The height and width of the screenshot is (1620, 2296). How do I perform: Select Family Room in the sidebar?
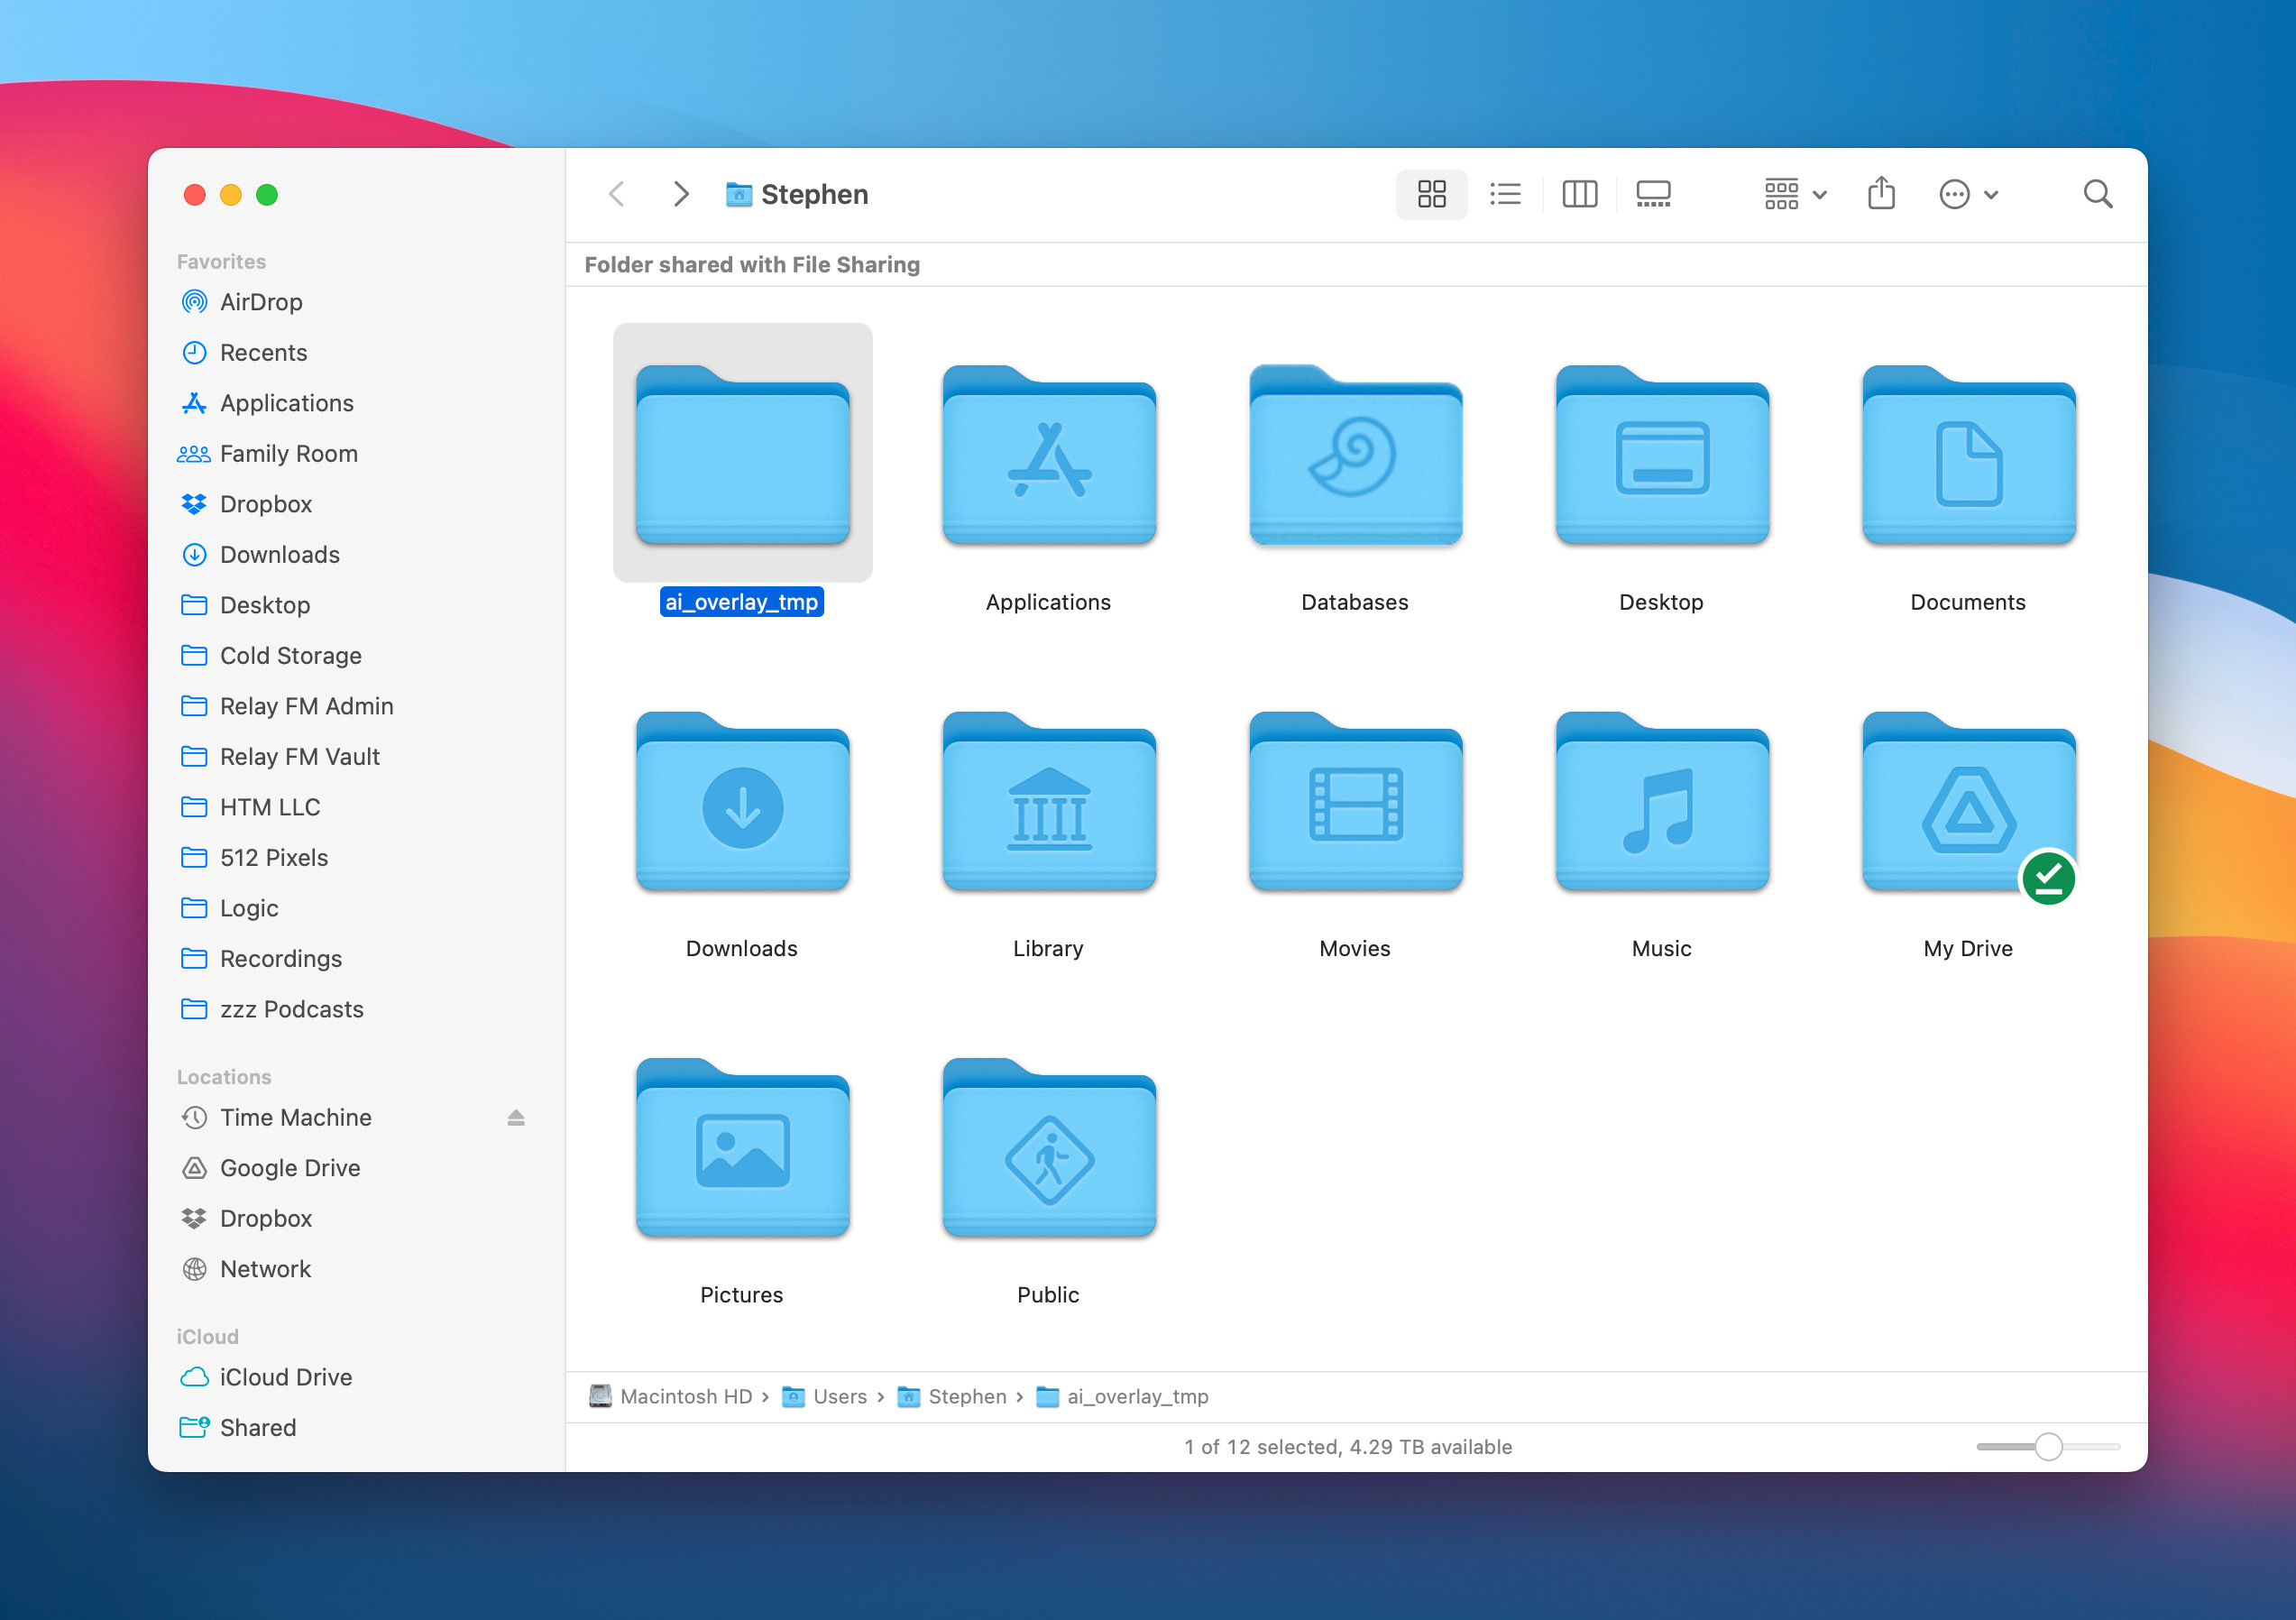coord(355,453)
